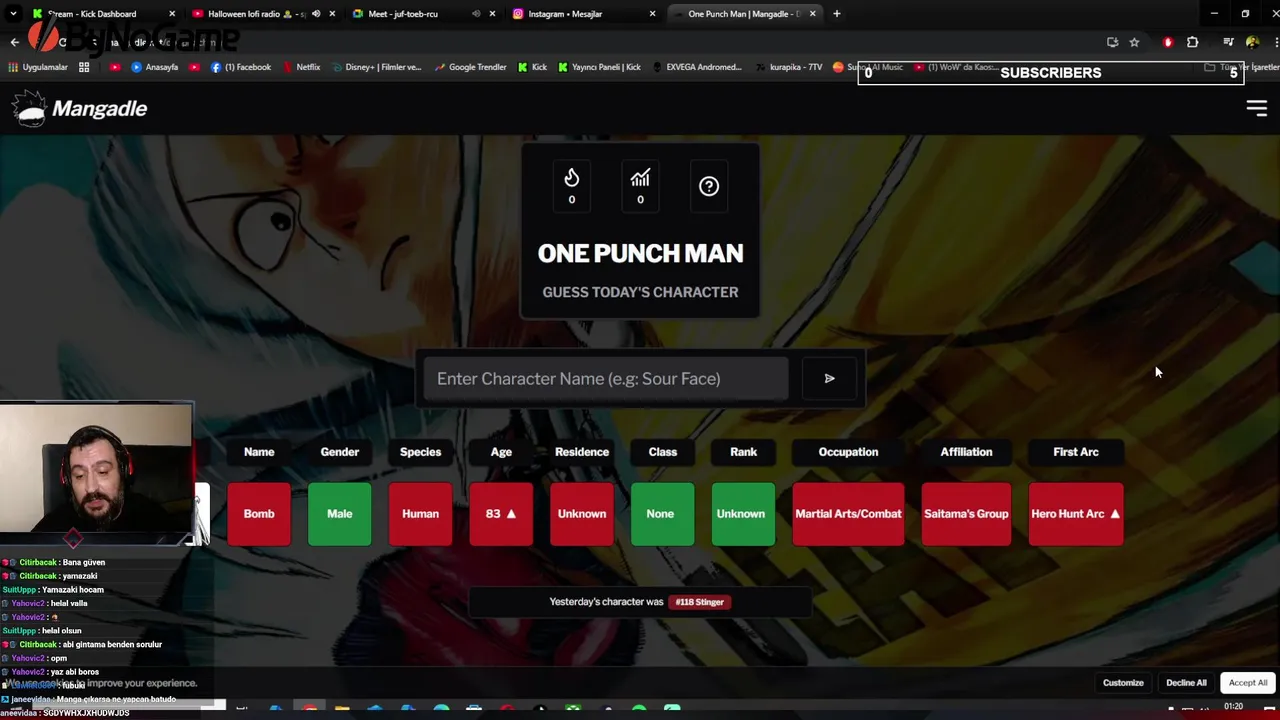
Task: Click the Name column header
Action: 259,452
